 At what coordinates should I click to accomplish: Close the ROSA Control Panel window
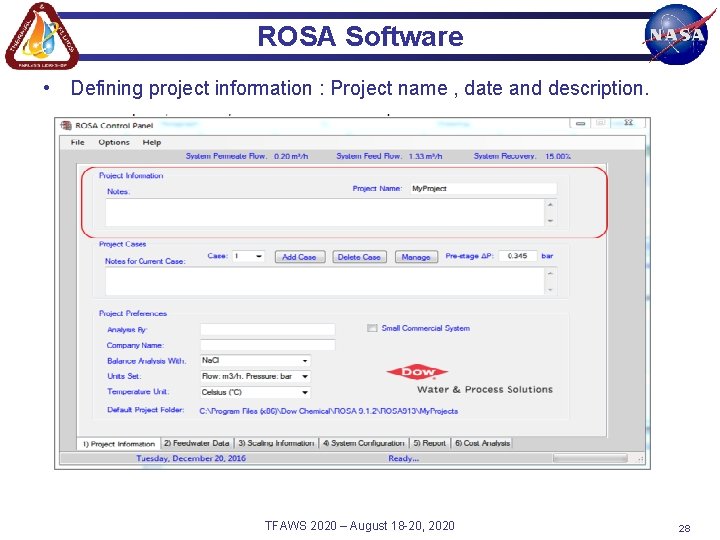click(629, 123)
